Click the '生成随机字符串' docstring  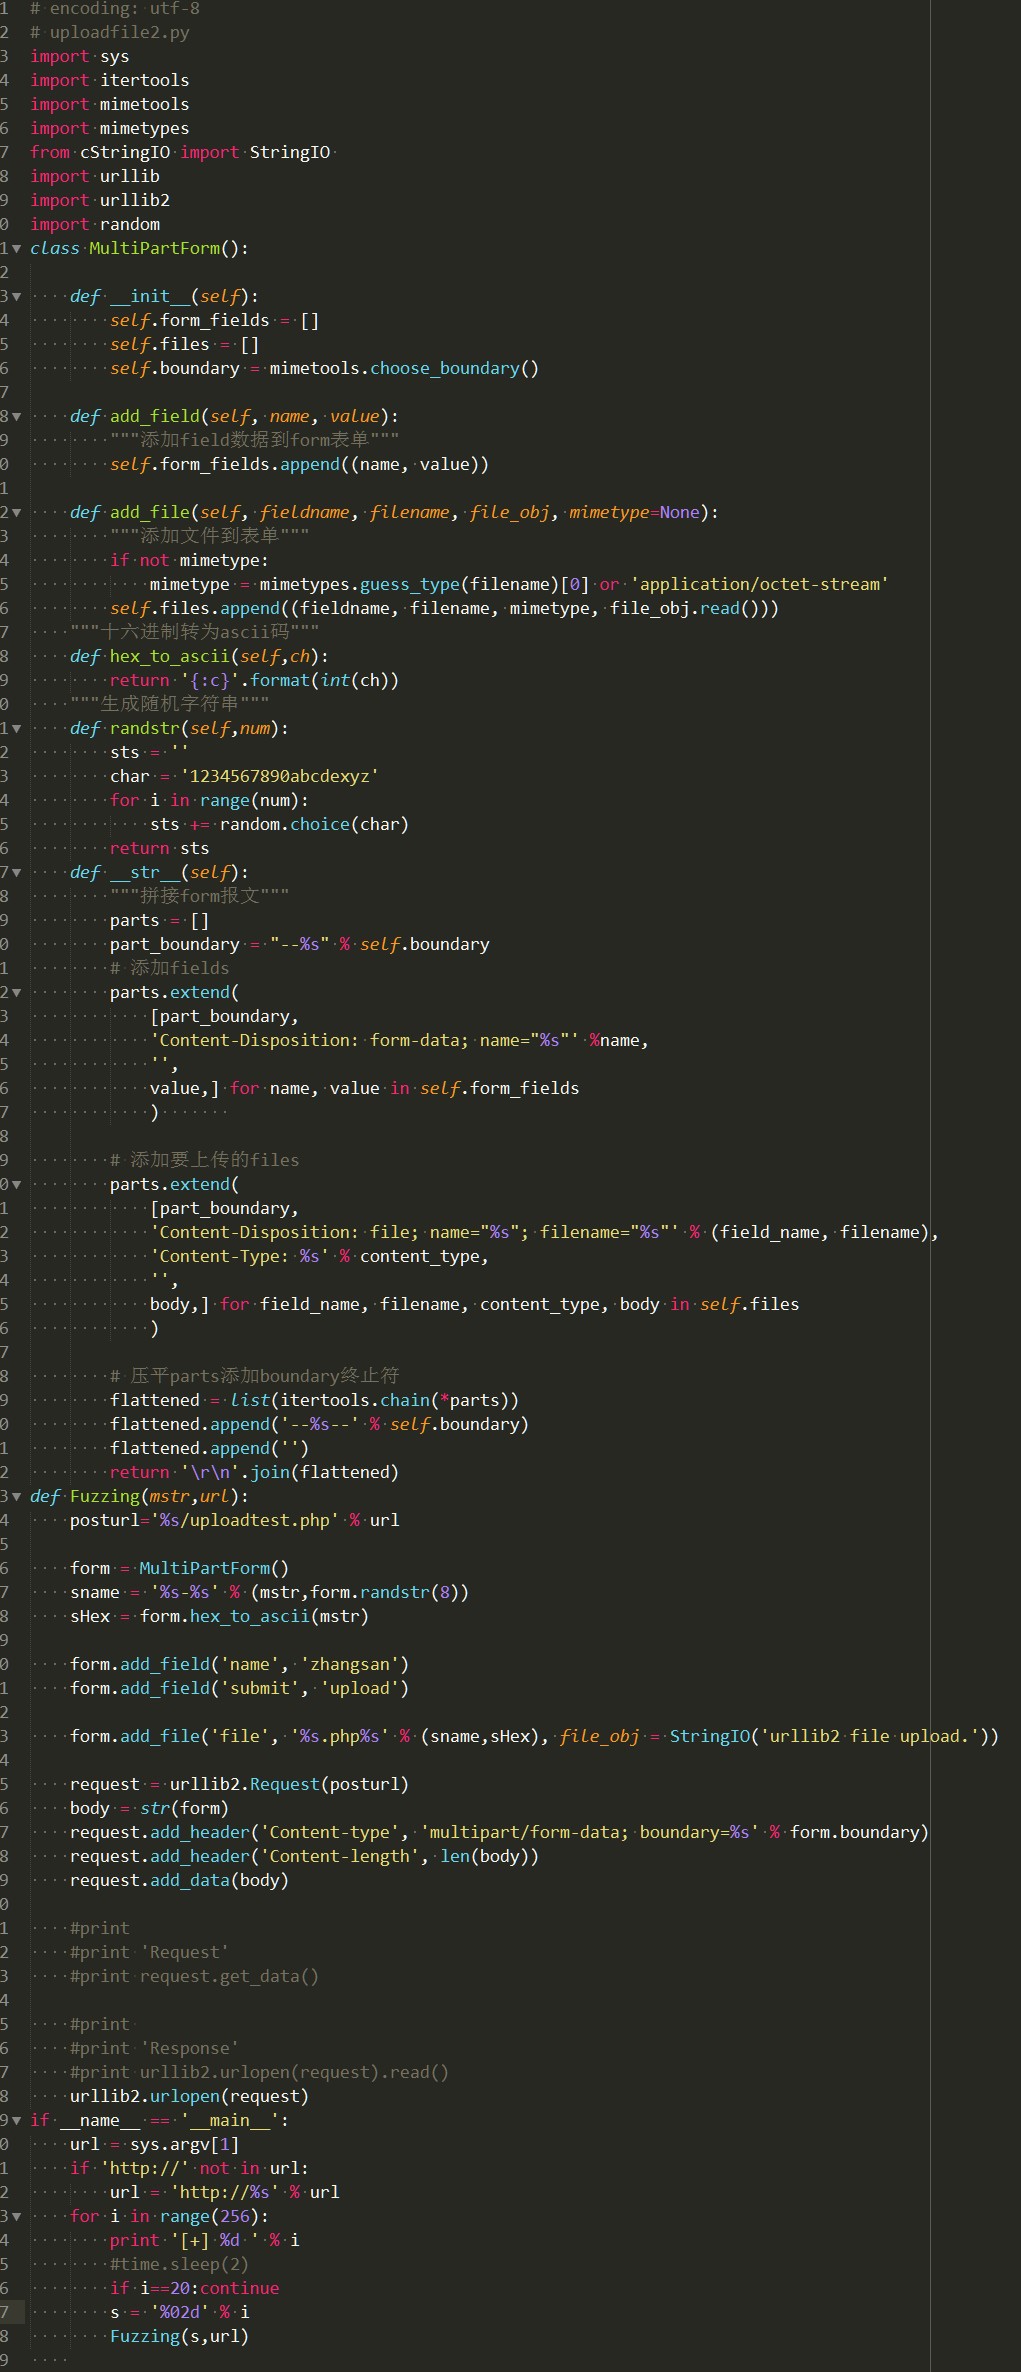(170, 704)
